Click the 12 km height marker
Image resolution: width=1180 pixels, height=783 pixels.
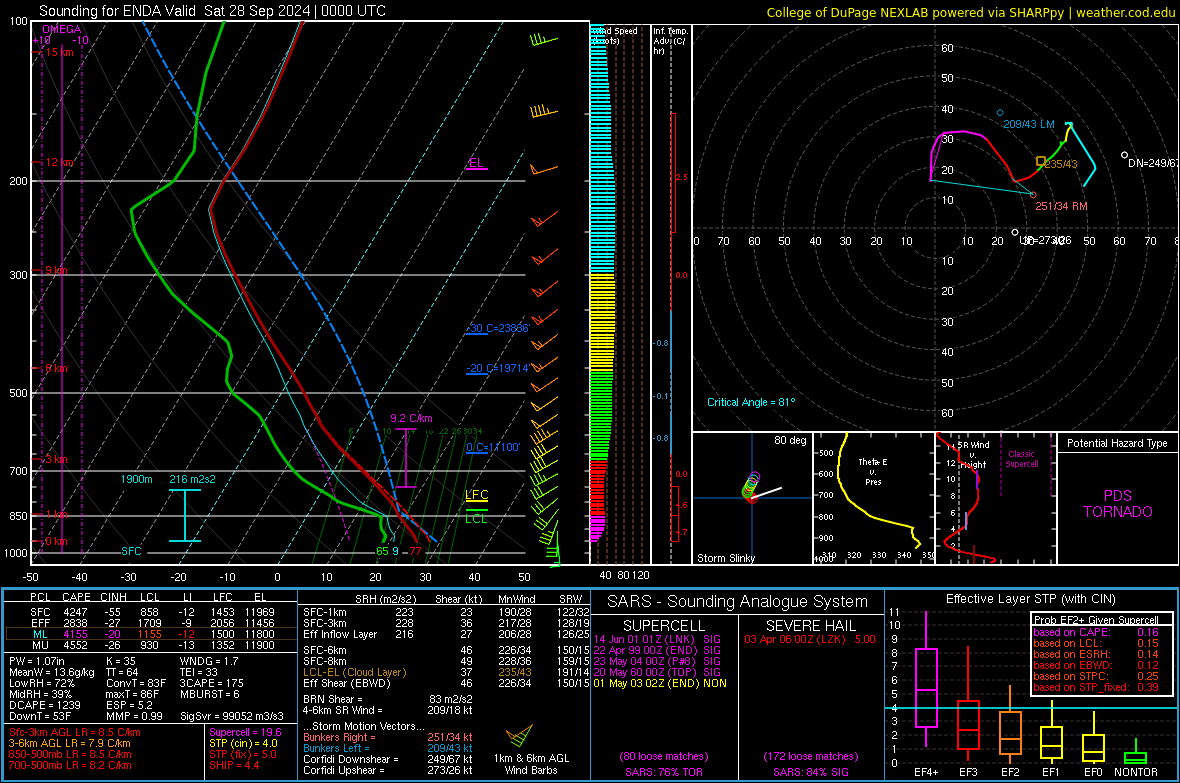(x=59, y=163)
